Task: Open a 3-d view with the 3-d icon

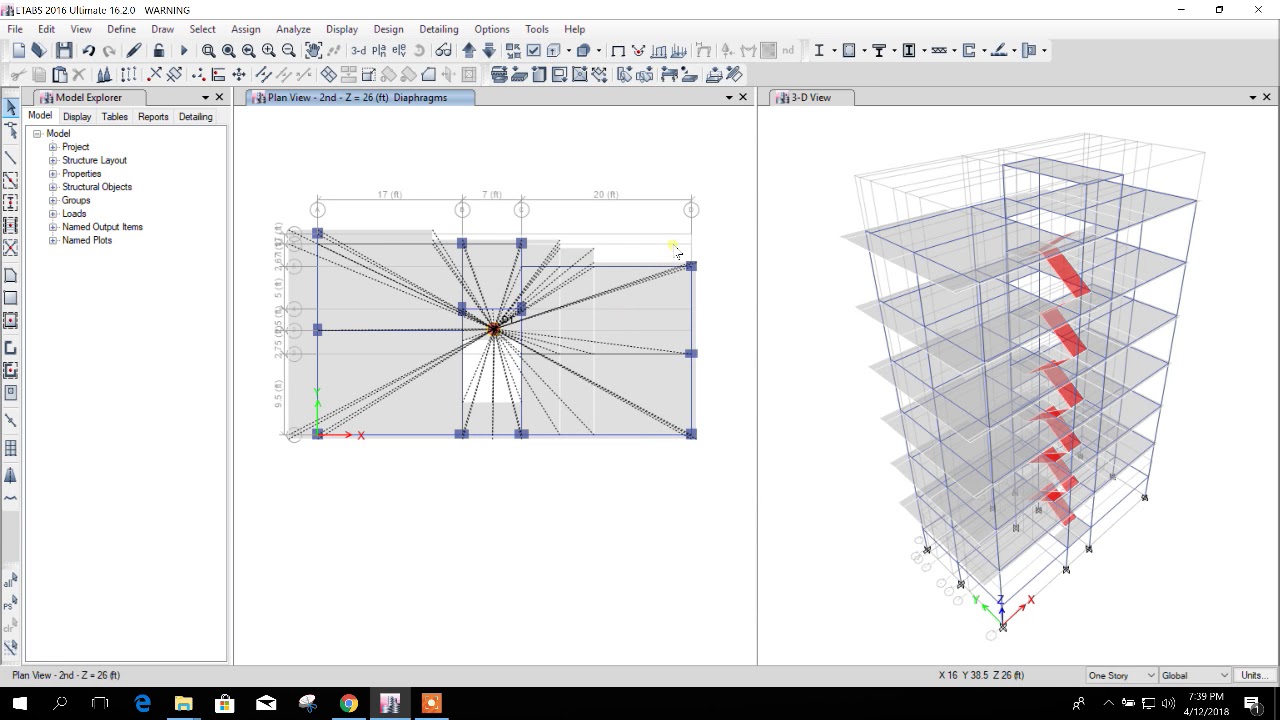Action: coord(357,50)
